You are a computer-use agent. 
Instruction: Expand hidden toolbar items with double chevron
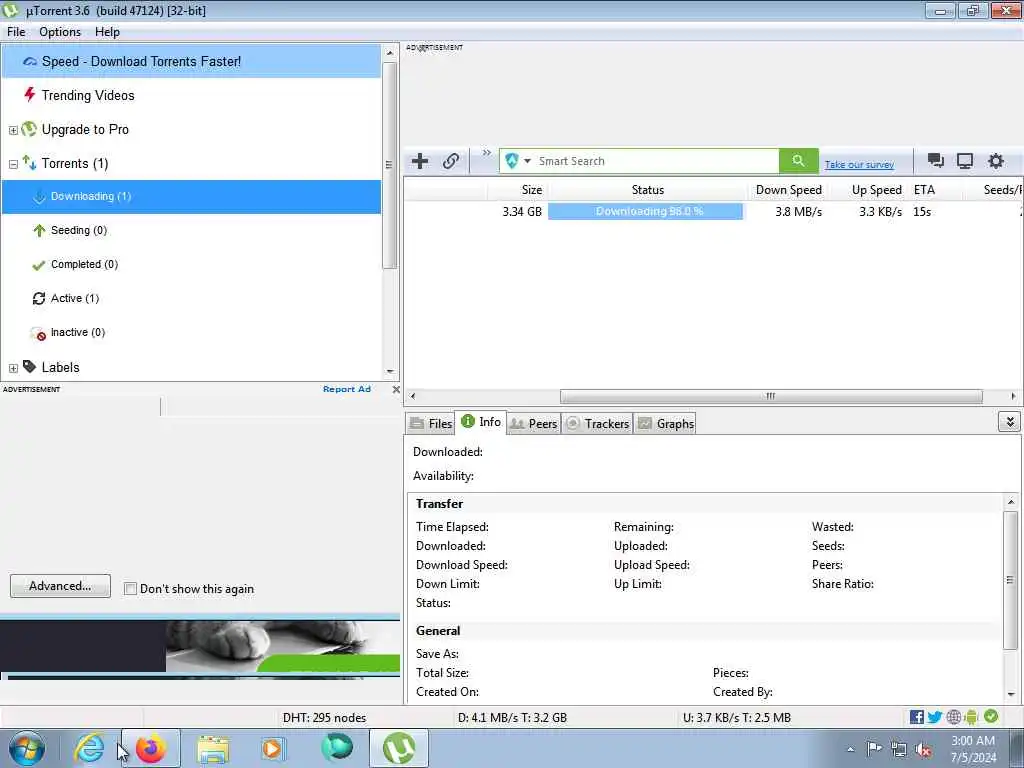(x=487, y=153)
